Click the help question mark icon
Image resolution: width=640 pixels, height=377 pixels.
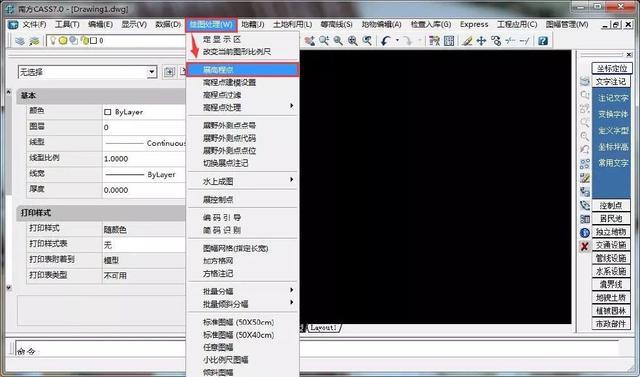coord(542,40)
